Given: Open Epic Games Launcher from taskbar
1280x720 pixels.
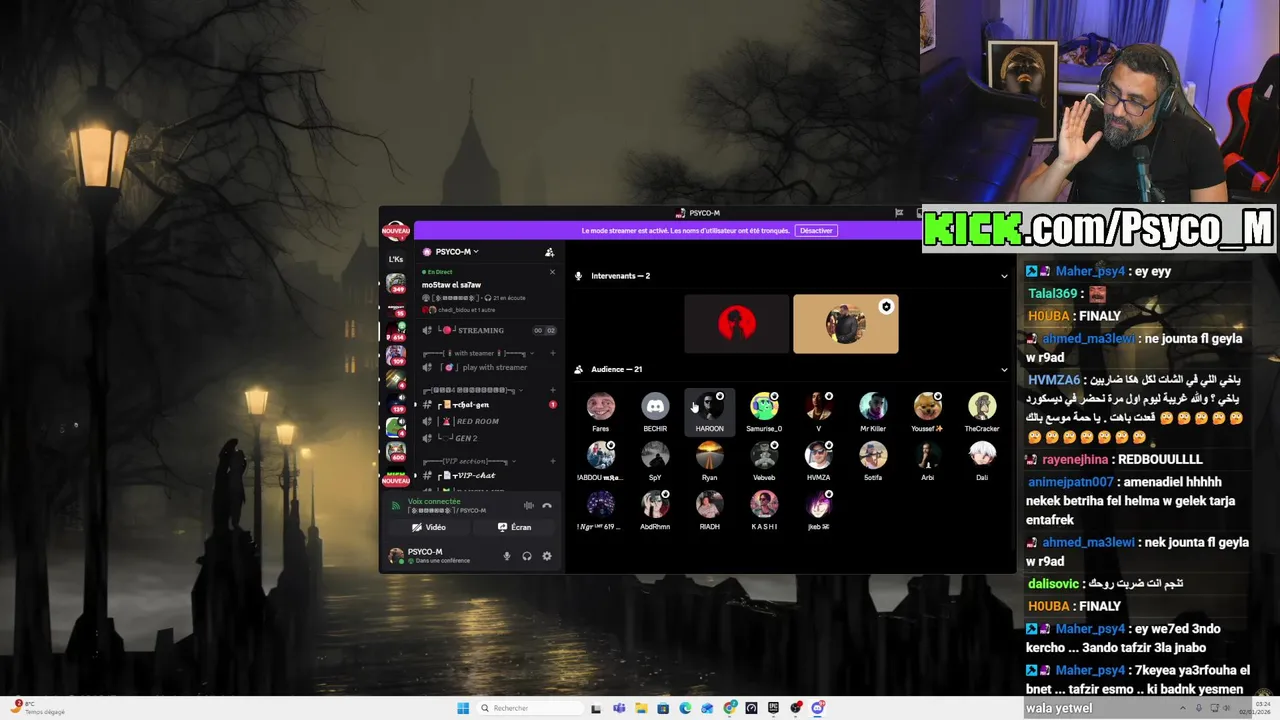Looking at the screenshot, I should [x=773, y=708].
